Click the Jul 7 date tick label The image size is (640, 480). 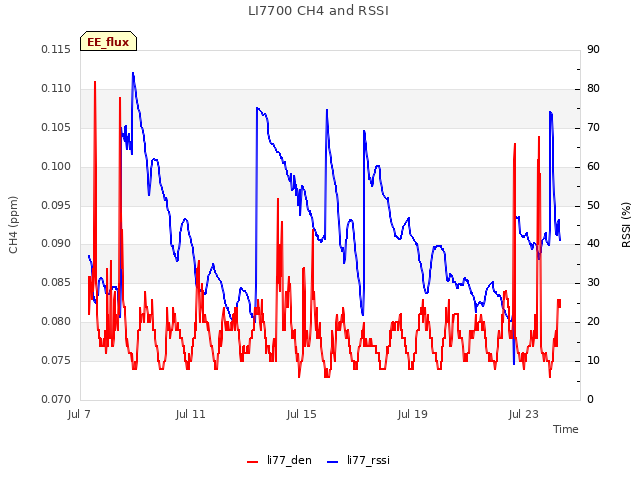pos(79,414)
